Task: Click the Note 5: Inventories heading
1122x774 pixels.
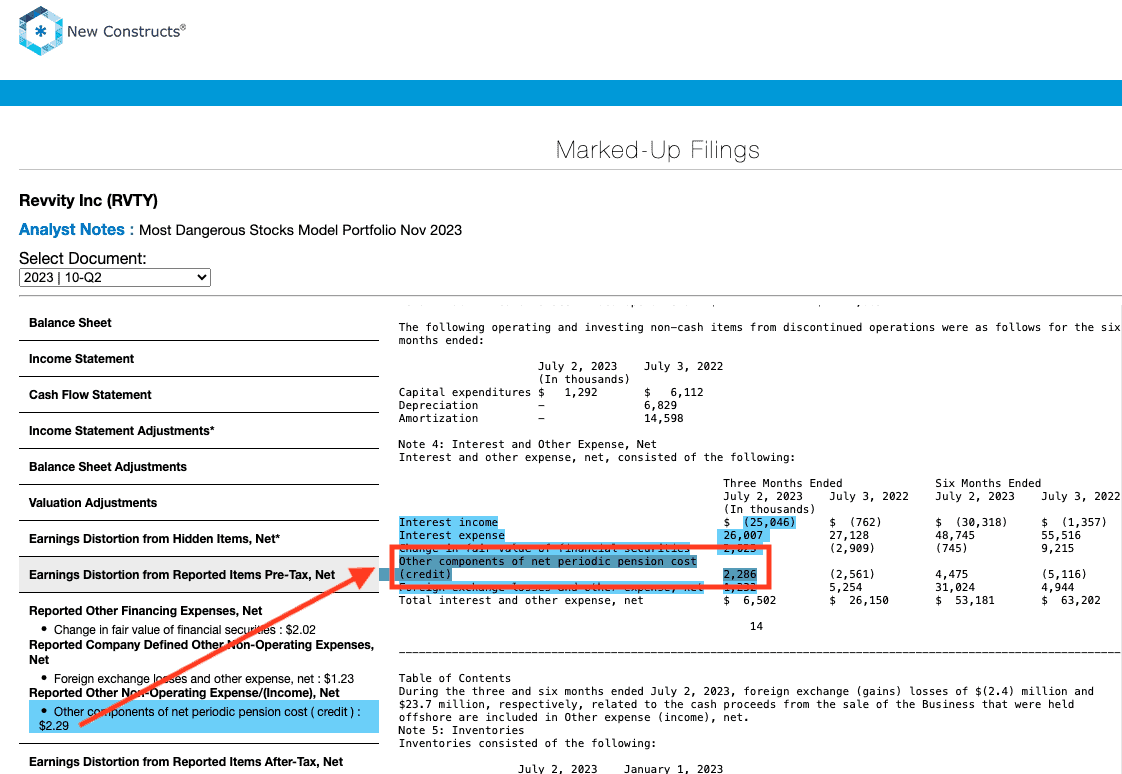Action: point(461,730)
